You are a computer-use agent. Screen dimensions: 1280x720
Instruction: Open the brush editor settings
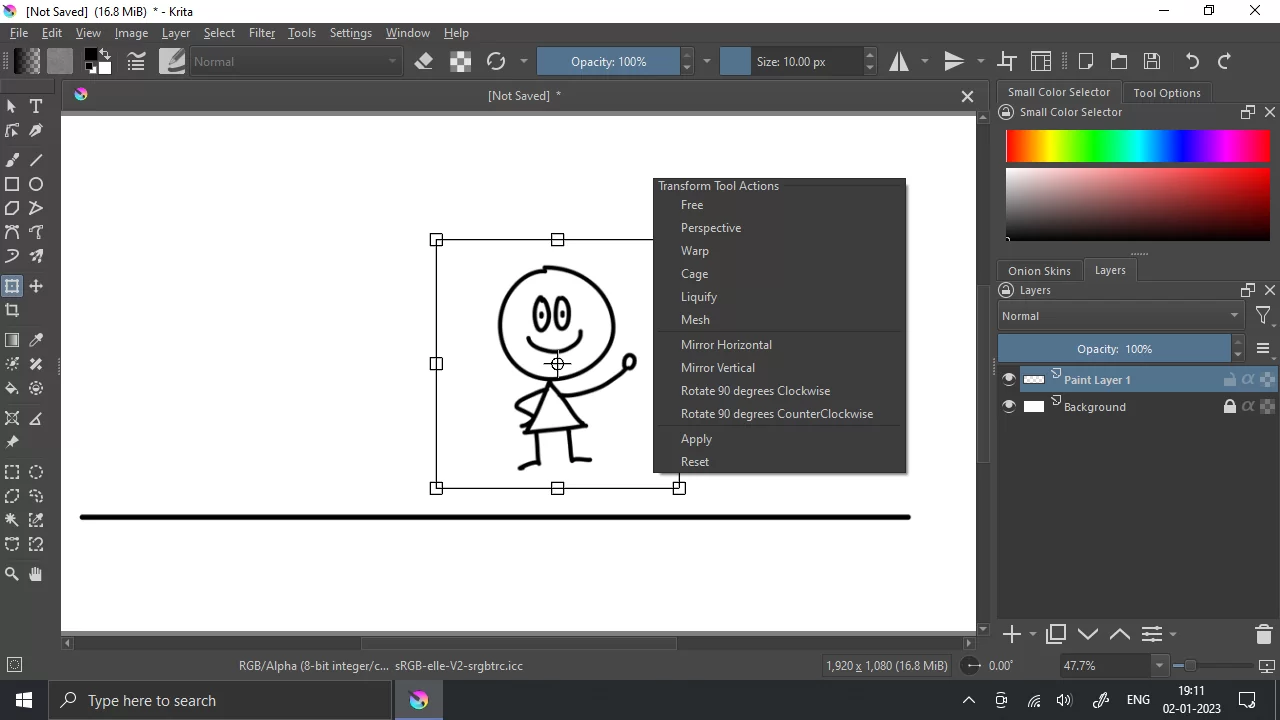point(136,61)
